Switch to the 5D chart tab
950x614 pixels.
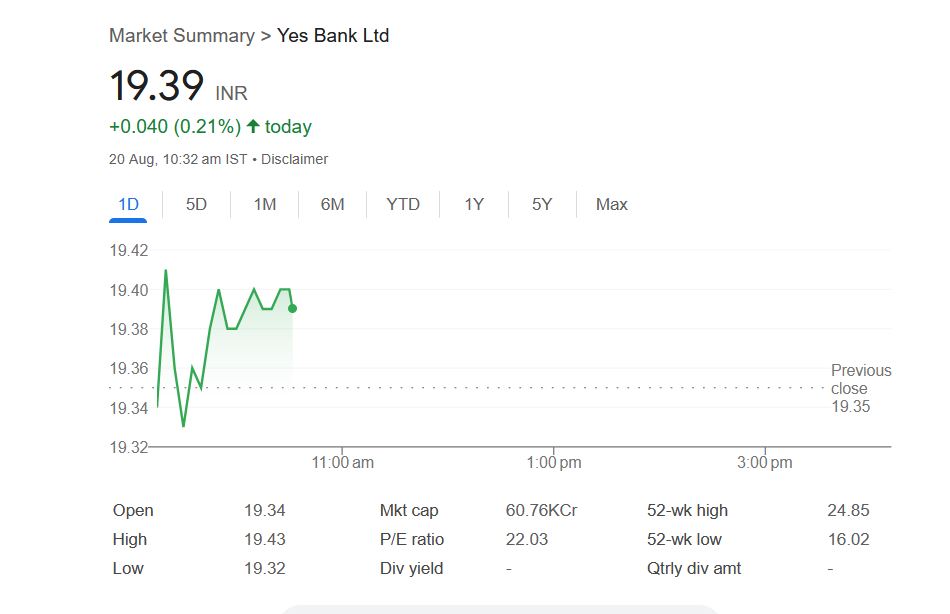tap(196, 205)
